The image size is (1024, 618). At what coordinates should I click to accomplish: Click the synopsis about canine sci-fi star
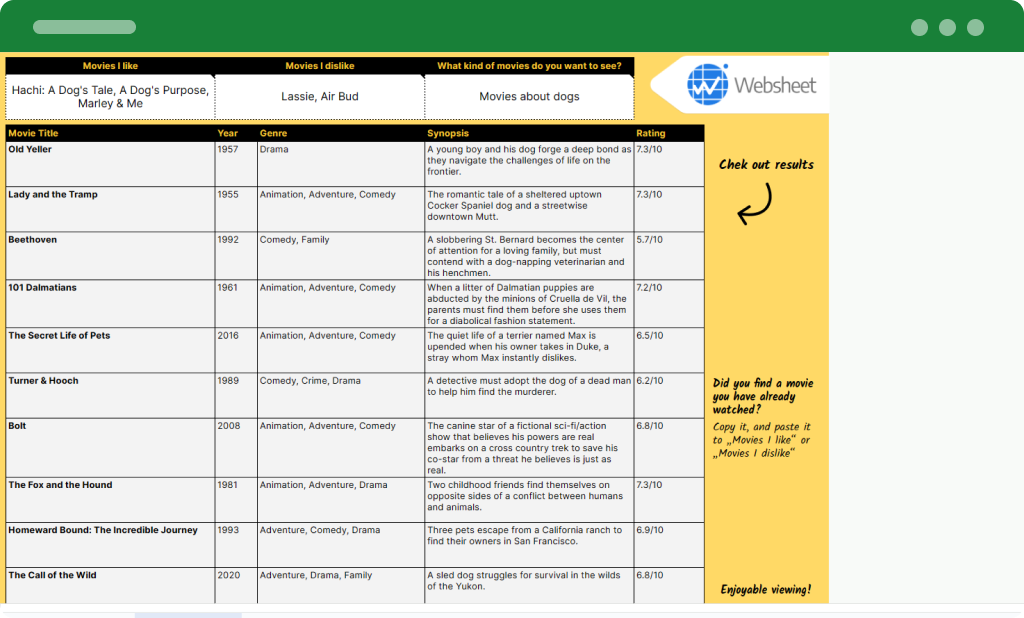tap(529, 447)
